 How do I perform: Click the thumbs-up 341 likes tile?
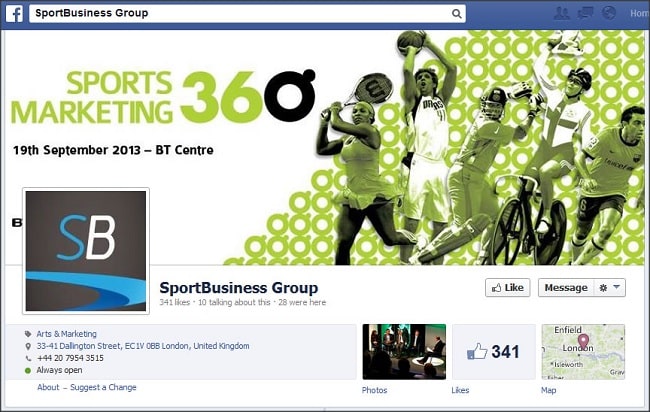(494, 351)
